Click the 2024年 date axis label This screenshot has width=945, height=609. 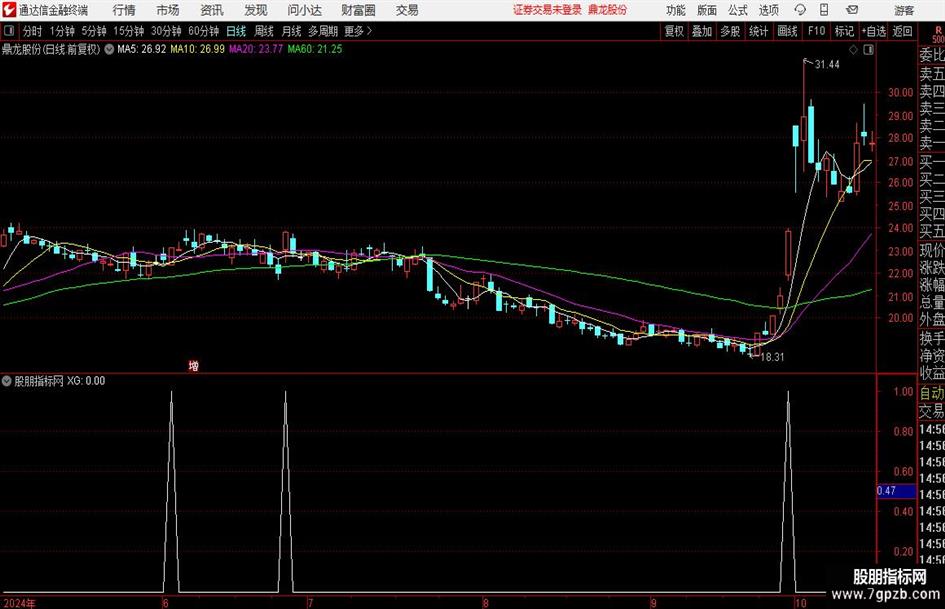coord(19,603)
